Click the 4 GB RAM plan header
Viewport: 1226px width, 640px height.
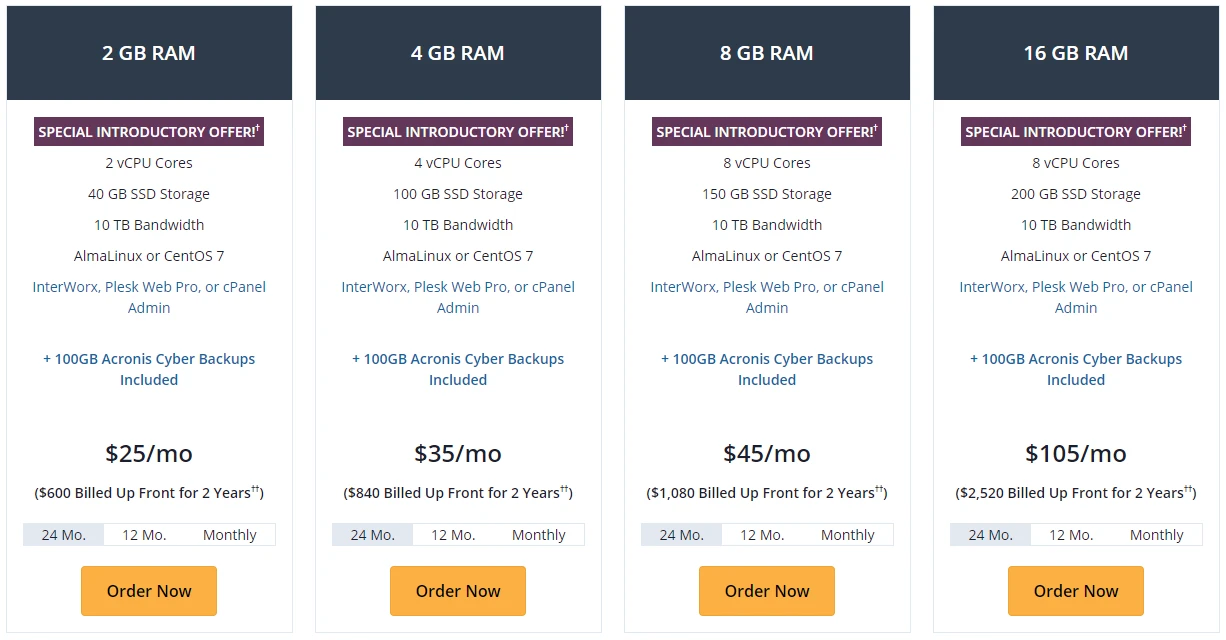[x=457, y=53]
